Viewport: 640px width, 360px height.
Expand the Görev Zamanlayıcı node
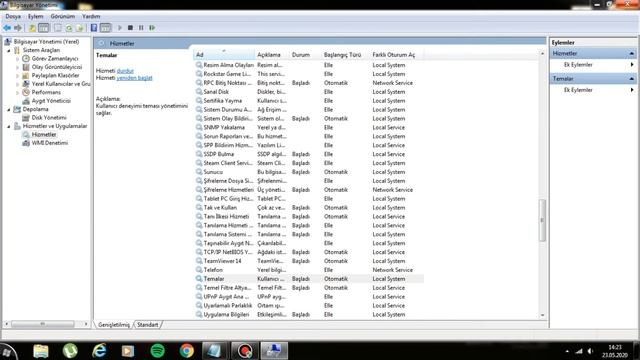(x=18, y=59)
